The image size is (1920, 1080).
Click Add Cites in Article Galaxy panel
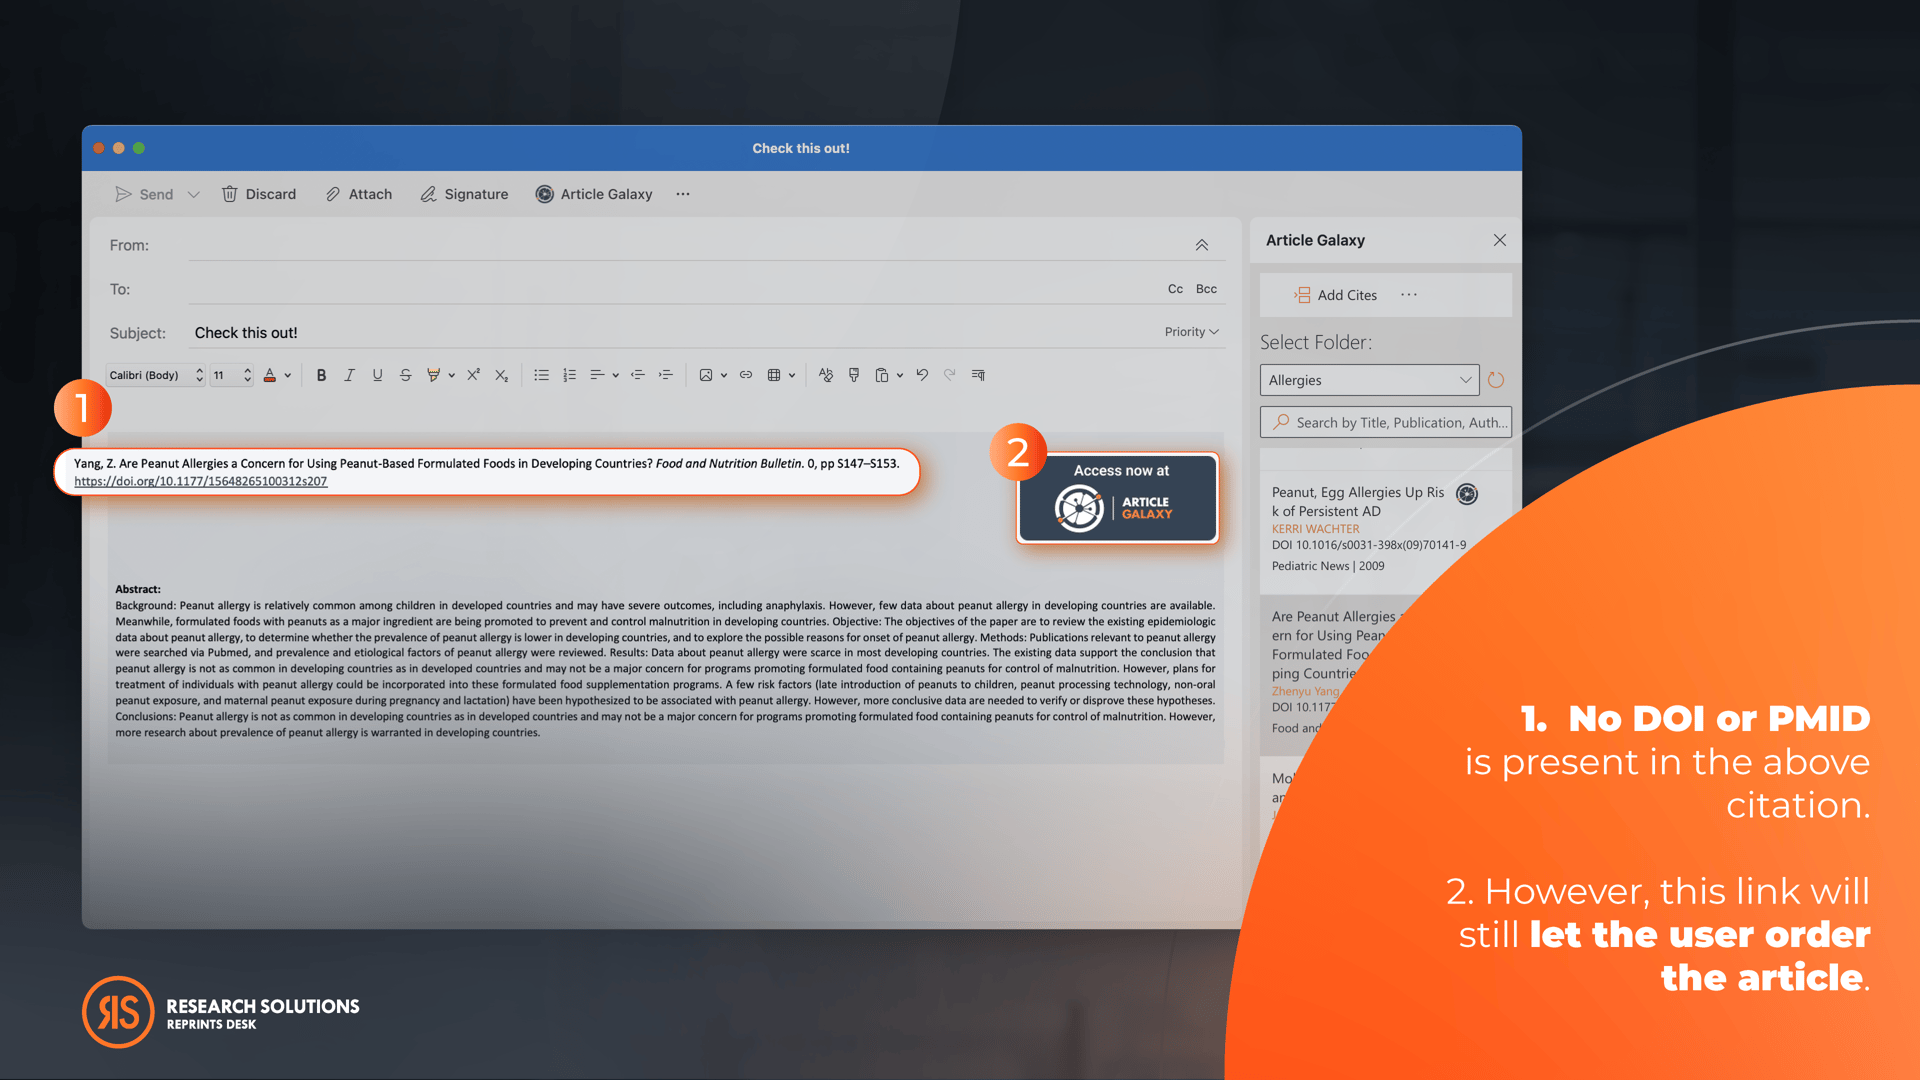click(x=1336, y=295)
